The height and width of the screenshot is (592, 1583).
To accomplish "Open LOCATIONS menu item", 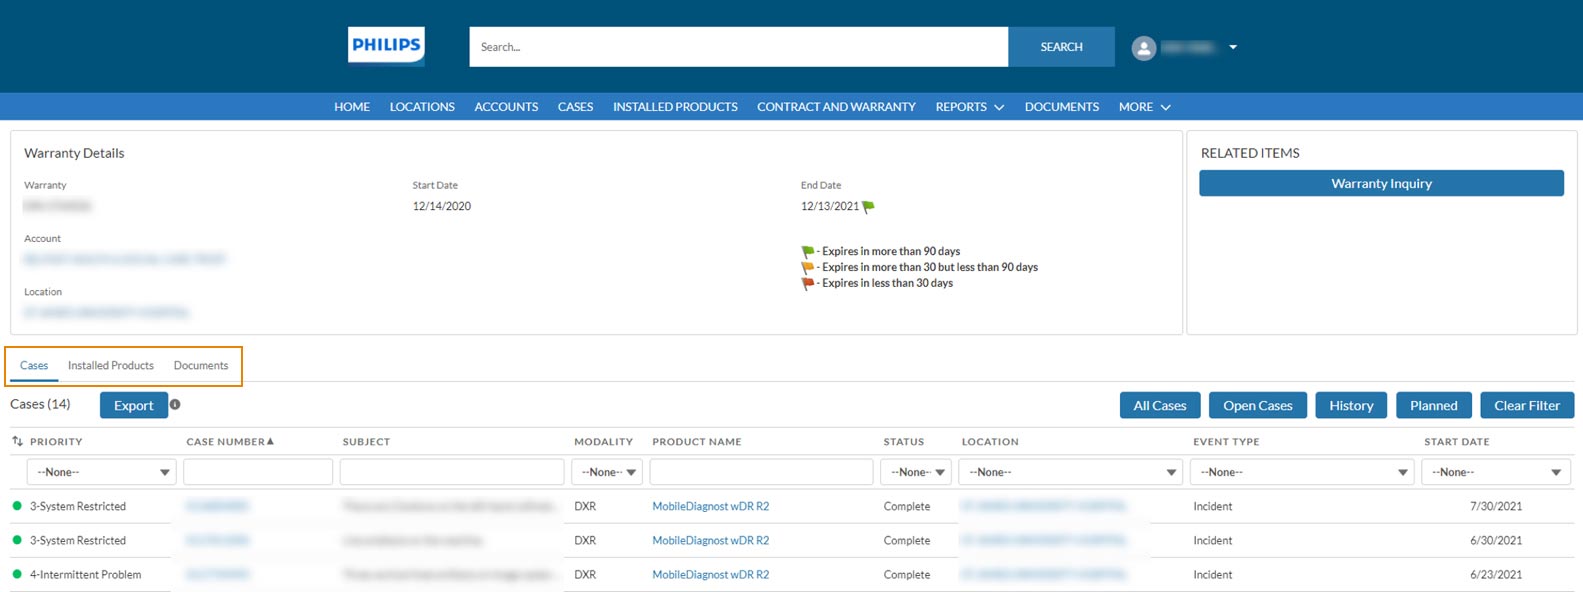I will click(x=422, y=107).
